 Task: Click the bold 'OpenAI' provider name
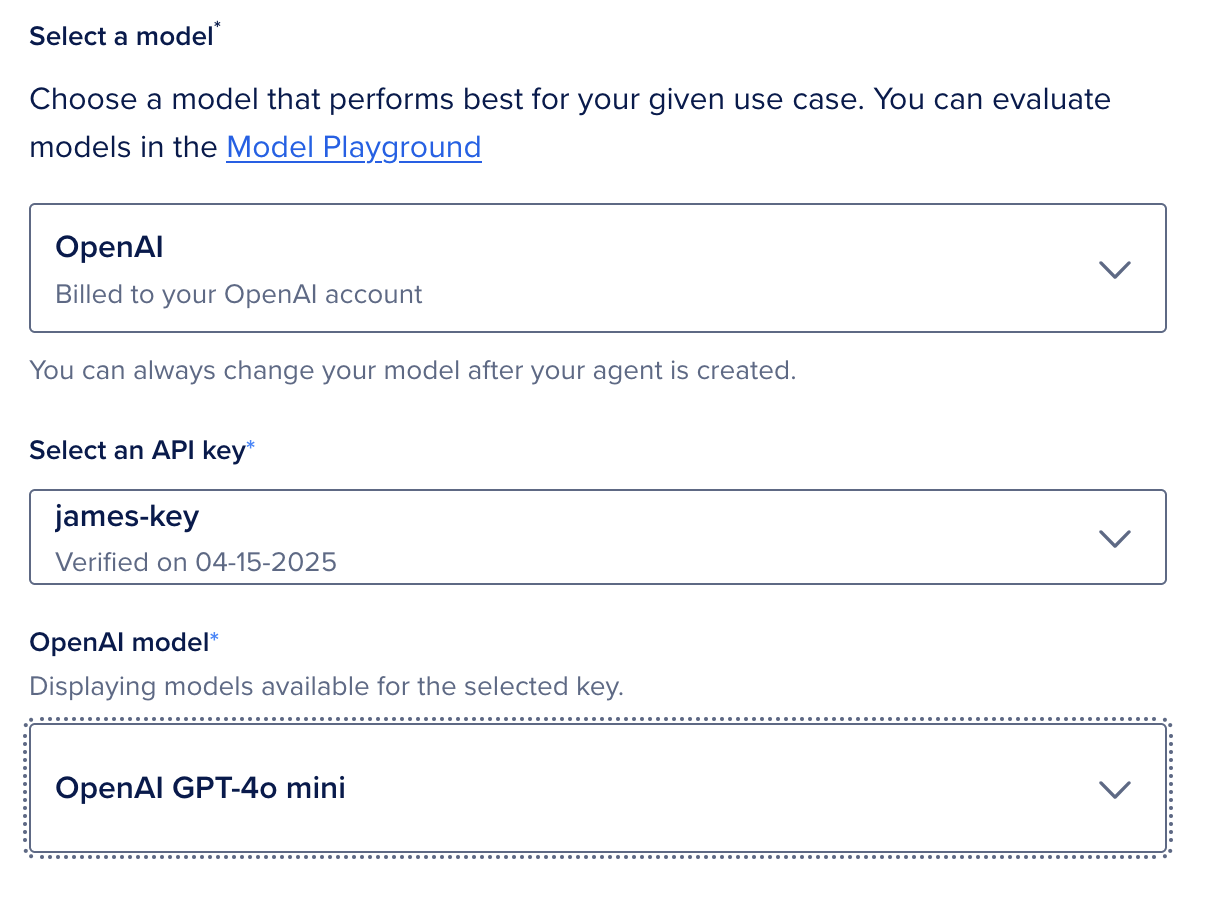pyautogui.click(x=109, y=247)
